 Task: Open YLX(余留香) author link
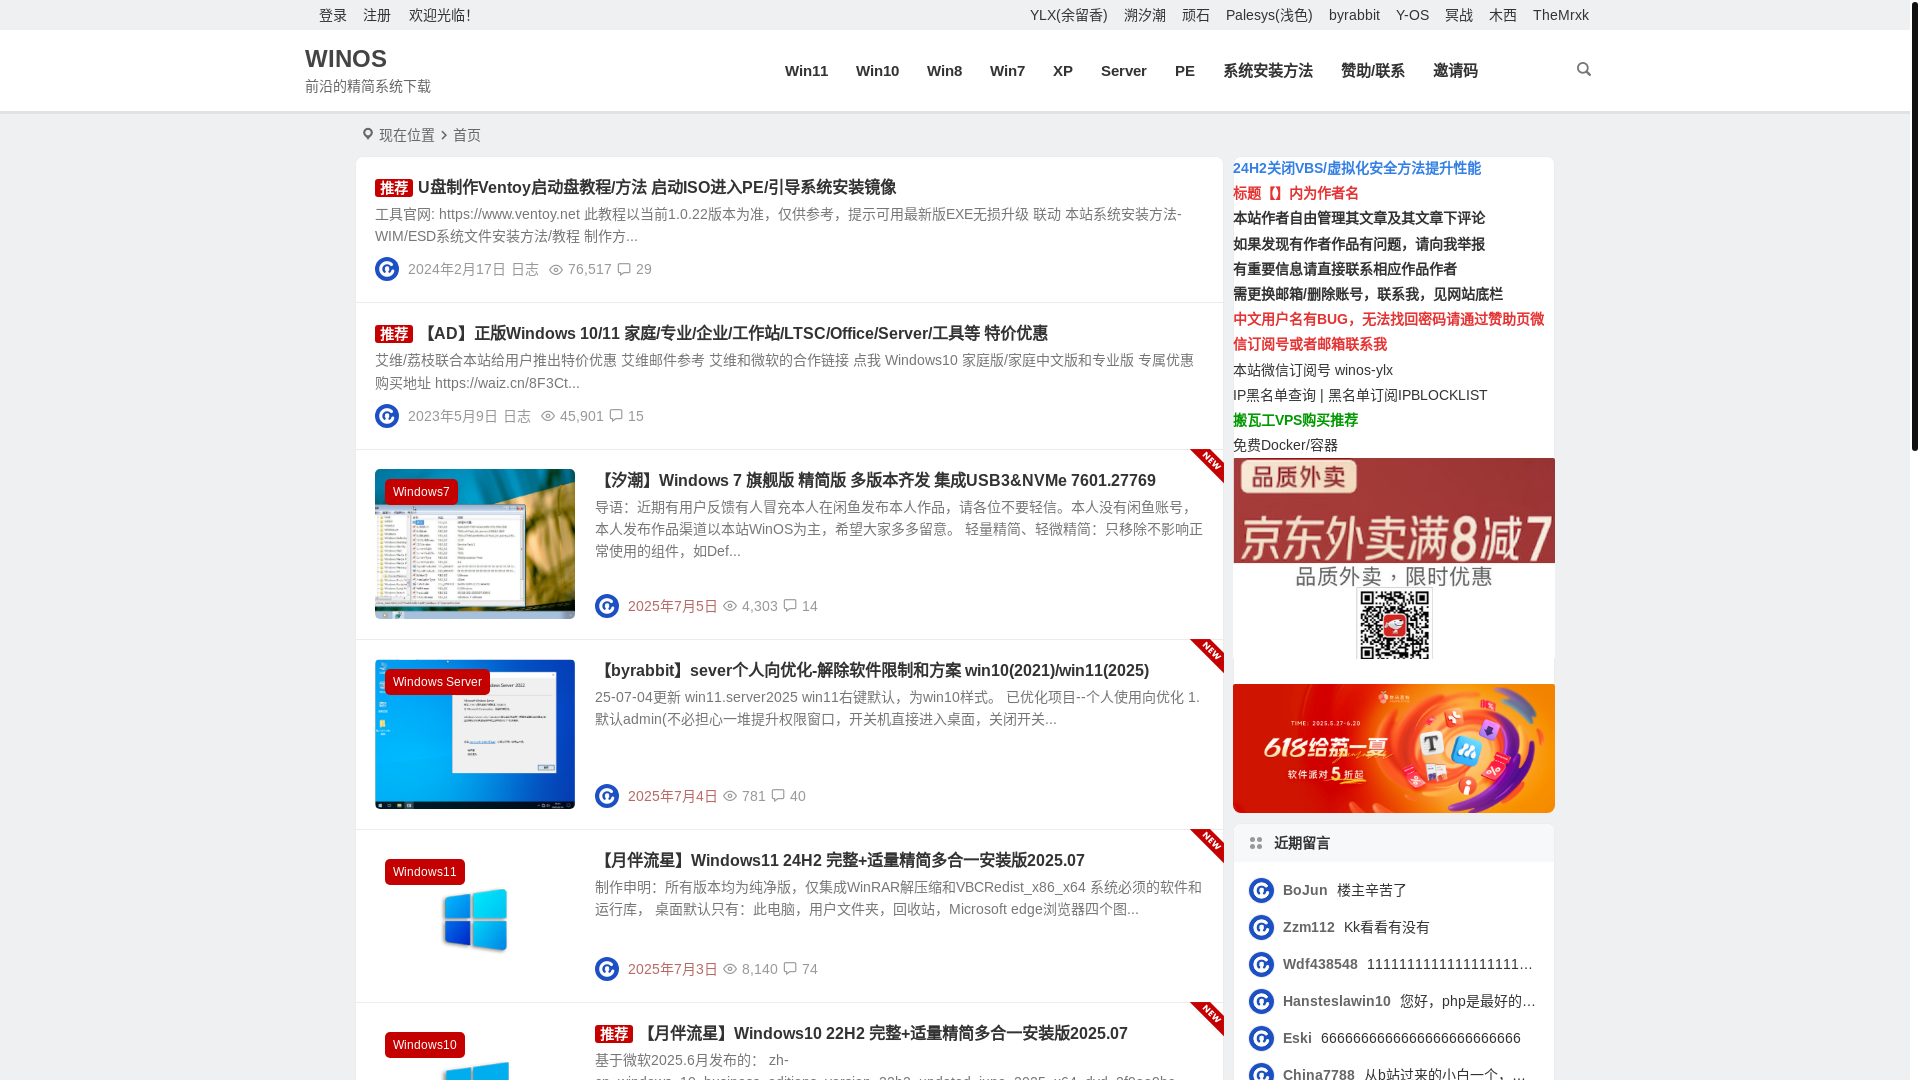point(1068,15)
